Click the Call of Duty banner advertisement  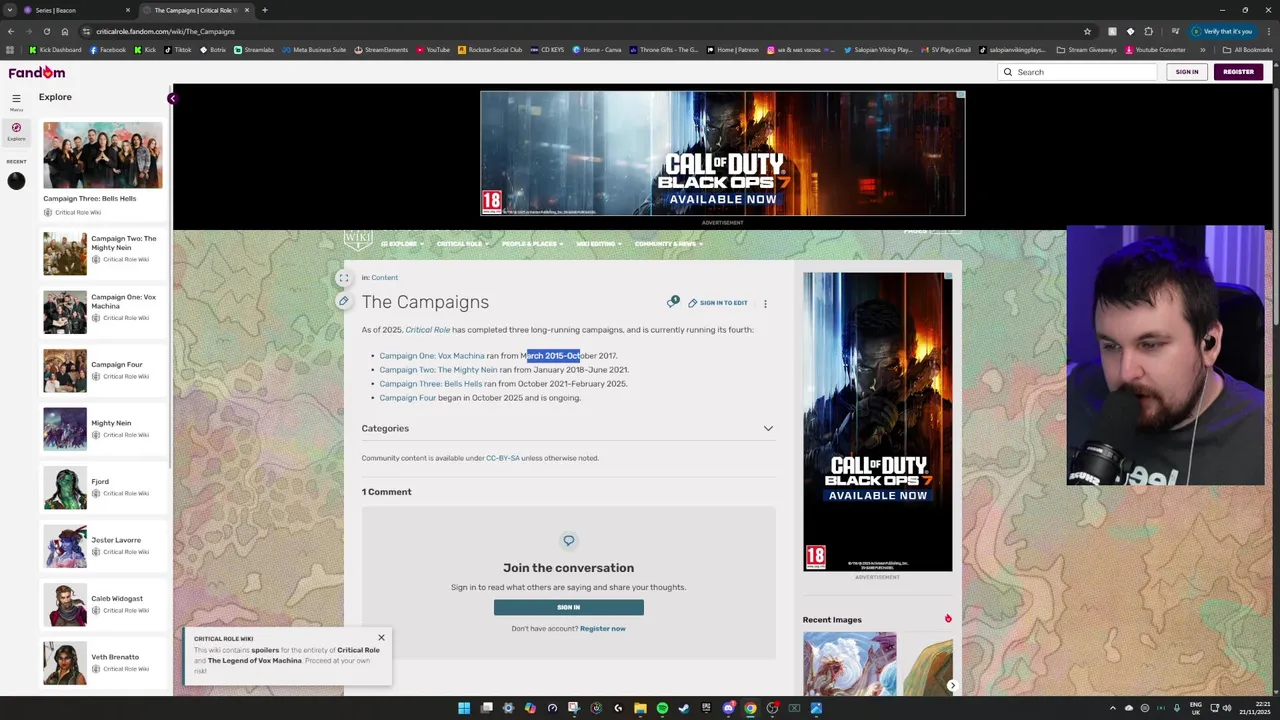[x=722, y=153]
